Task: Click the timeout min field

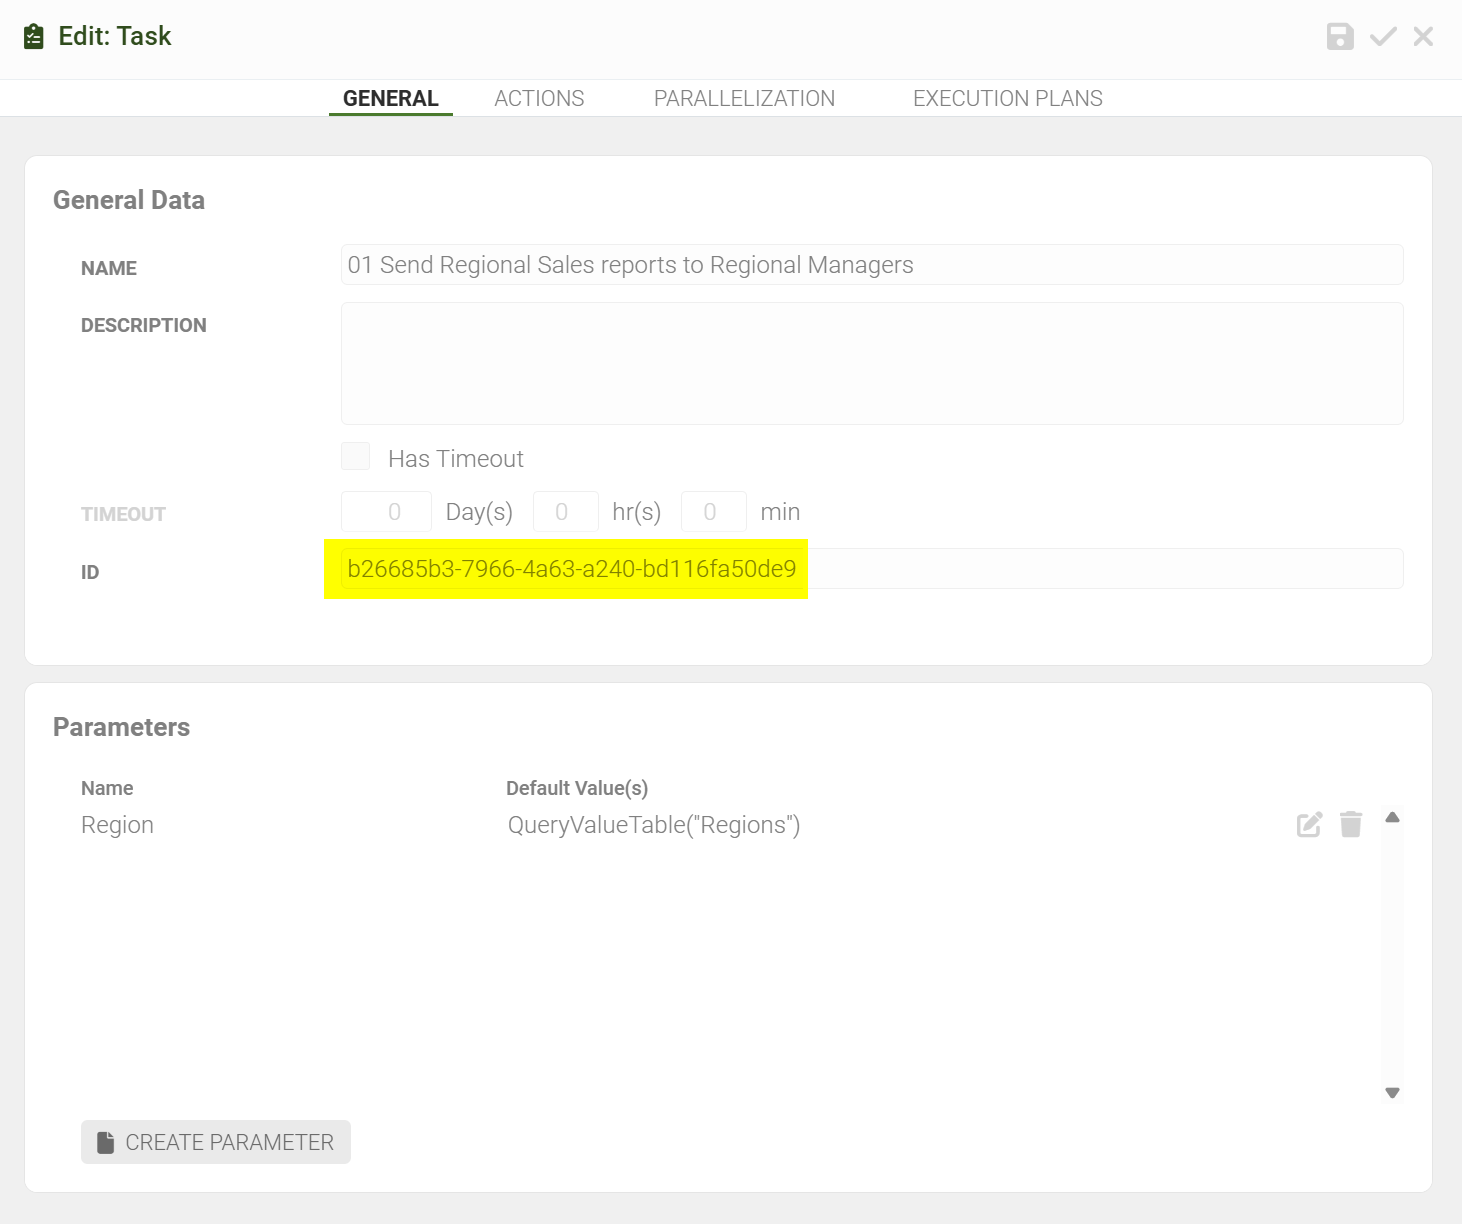Action: (x=713, y=512)
